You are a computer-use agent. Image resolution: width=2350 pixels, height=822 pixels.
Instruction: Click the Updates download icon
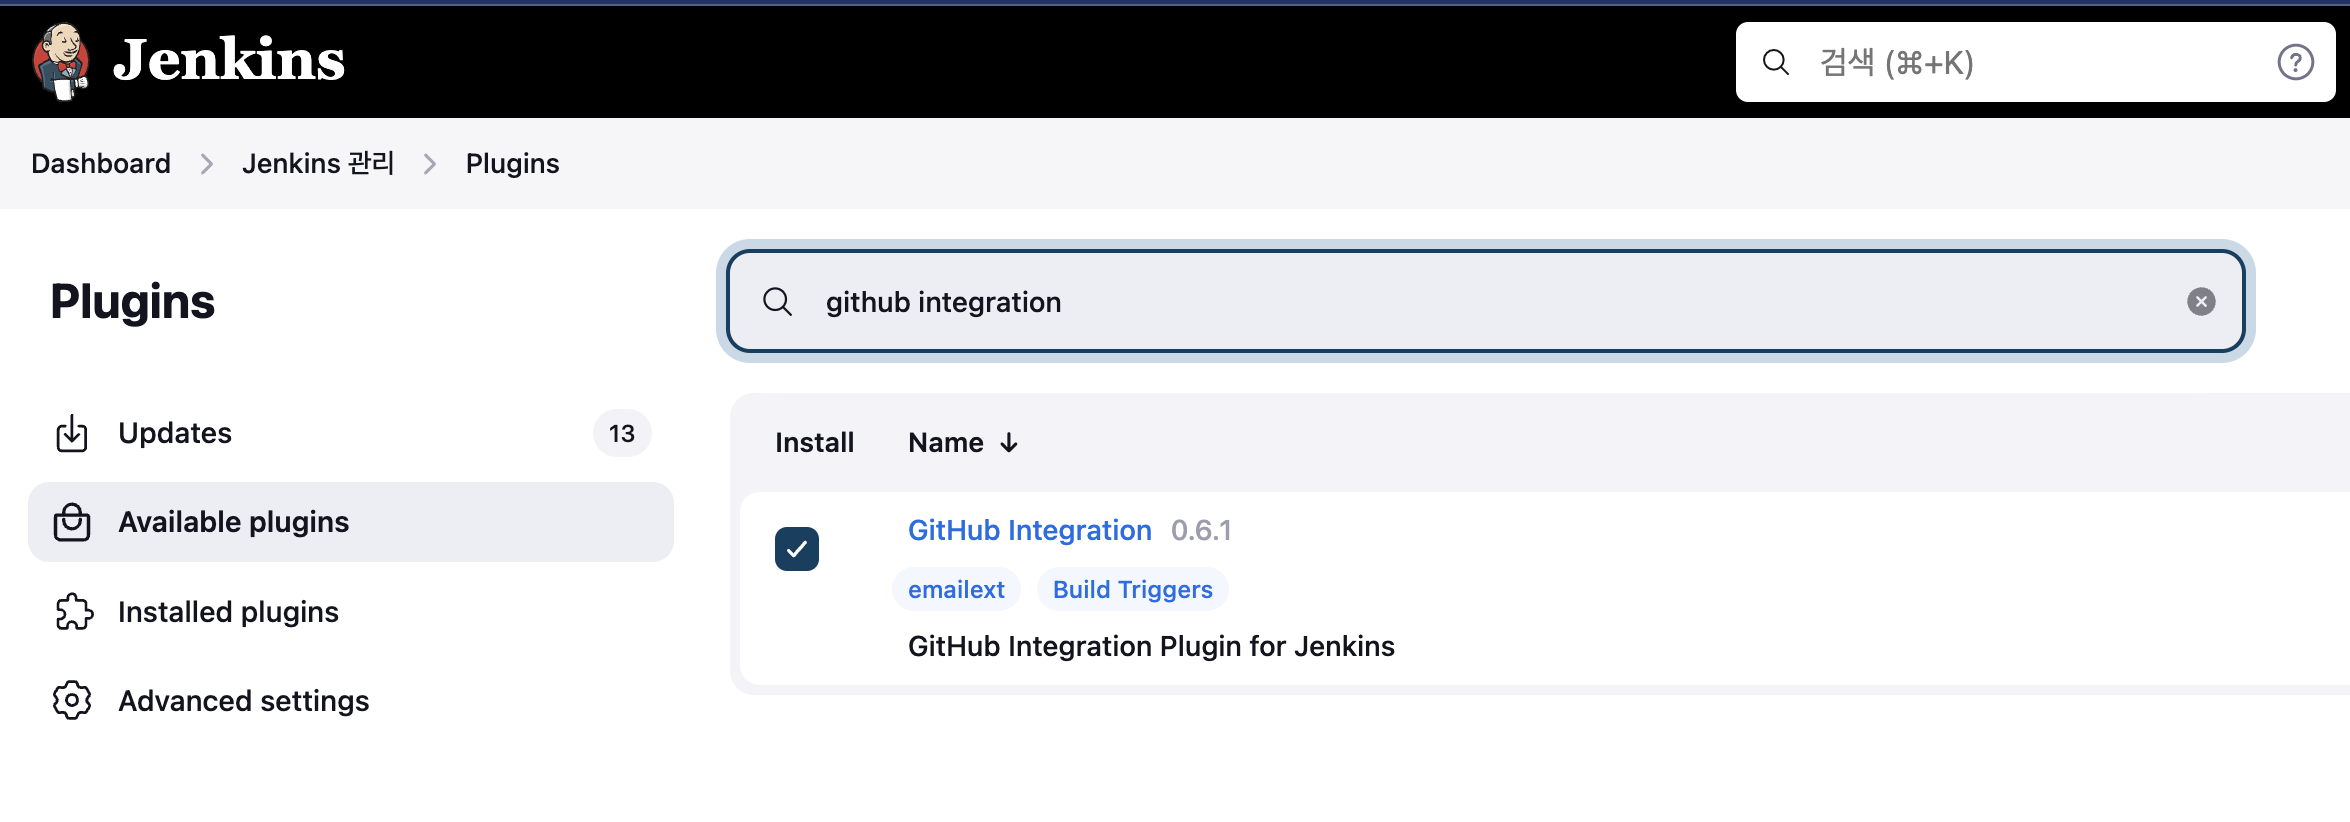tap(72, 434)
